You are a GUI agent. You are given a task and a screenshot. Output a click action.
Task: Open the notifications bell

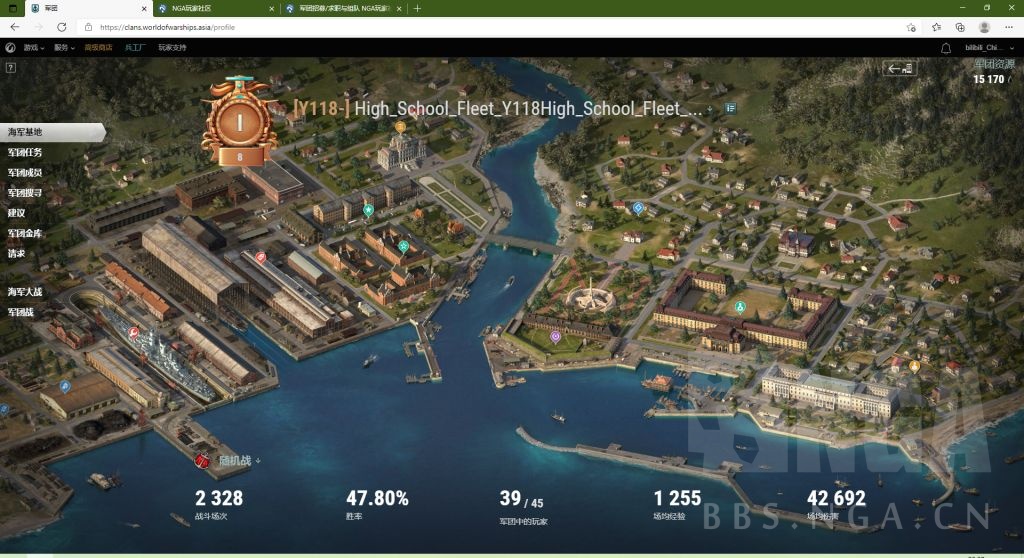click(946, 47)
